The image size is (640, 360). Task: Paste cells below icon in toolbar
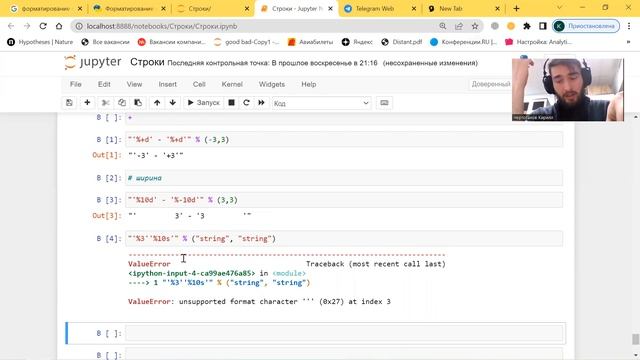point(138,103)
